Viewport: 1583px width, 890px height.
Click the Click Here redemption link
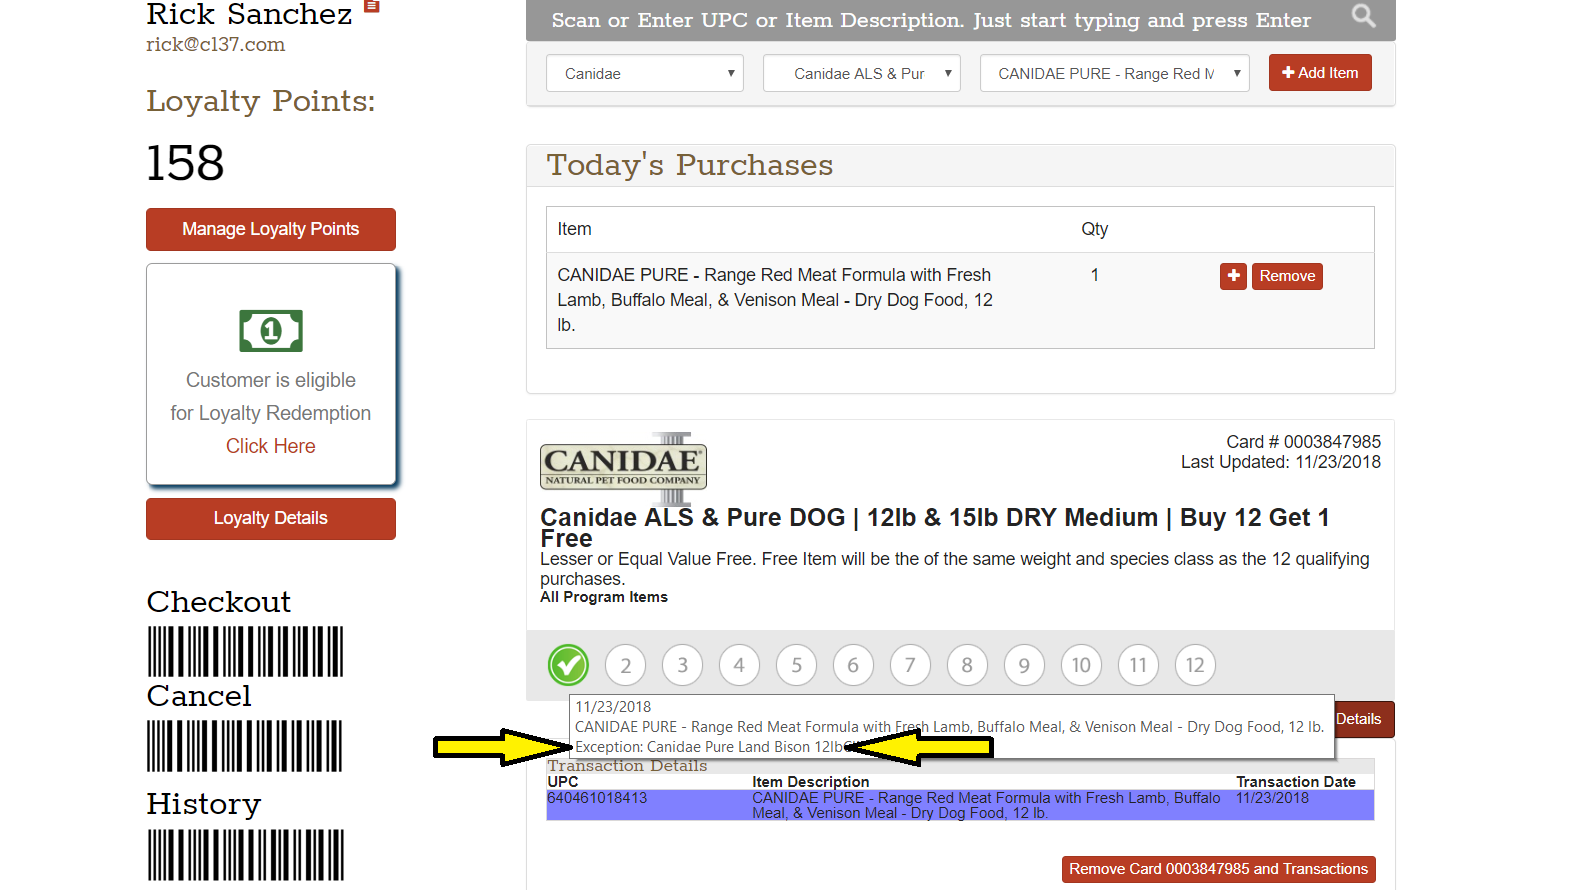click(271, 446)
